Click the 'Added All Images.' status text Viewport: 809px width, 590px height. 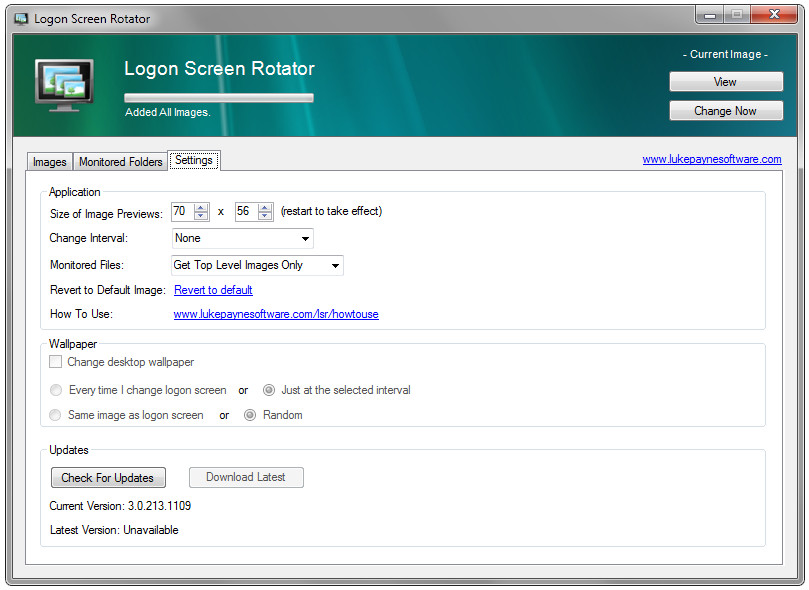[168, 112]
